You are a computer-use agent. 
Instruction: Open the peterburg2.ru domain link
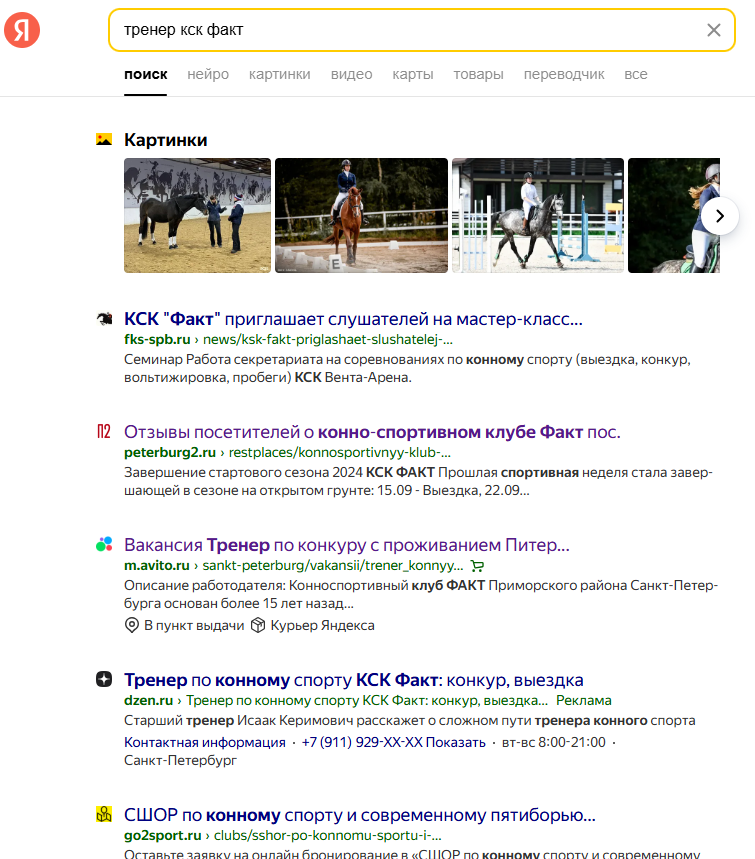coord(170,453)
